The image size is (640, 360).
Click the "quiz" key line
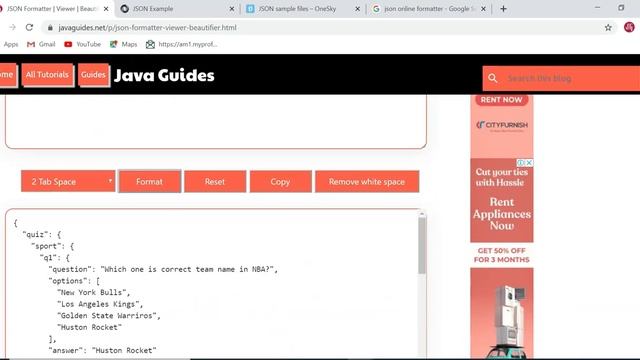click(42, 234)
